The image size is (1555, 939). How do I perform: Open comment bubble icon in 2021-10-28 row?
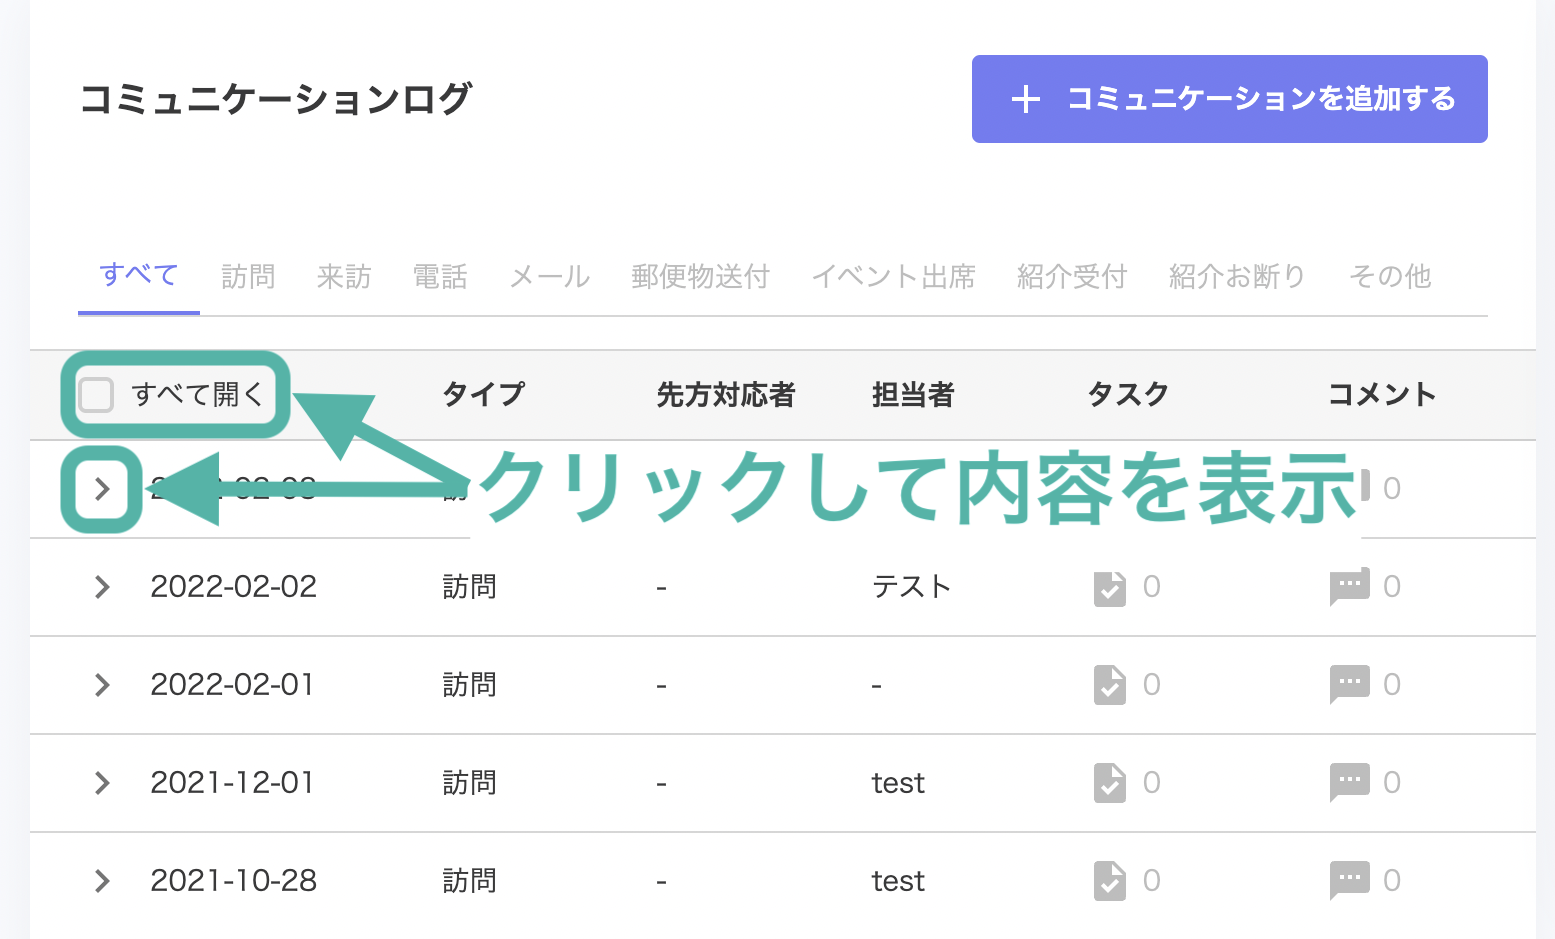click(1349, 881)
